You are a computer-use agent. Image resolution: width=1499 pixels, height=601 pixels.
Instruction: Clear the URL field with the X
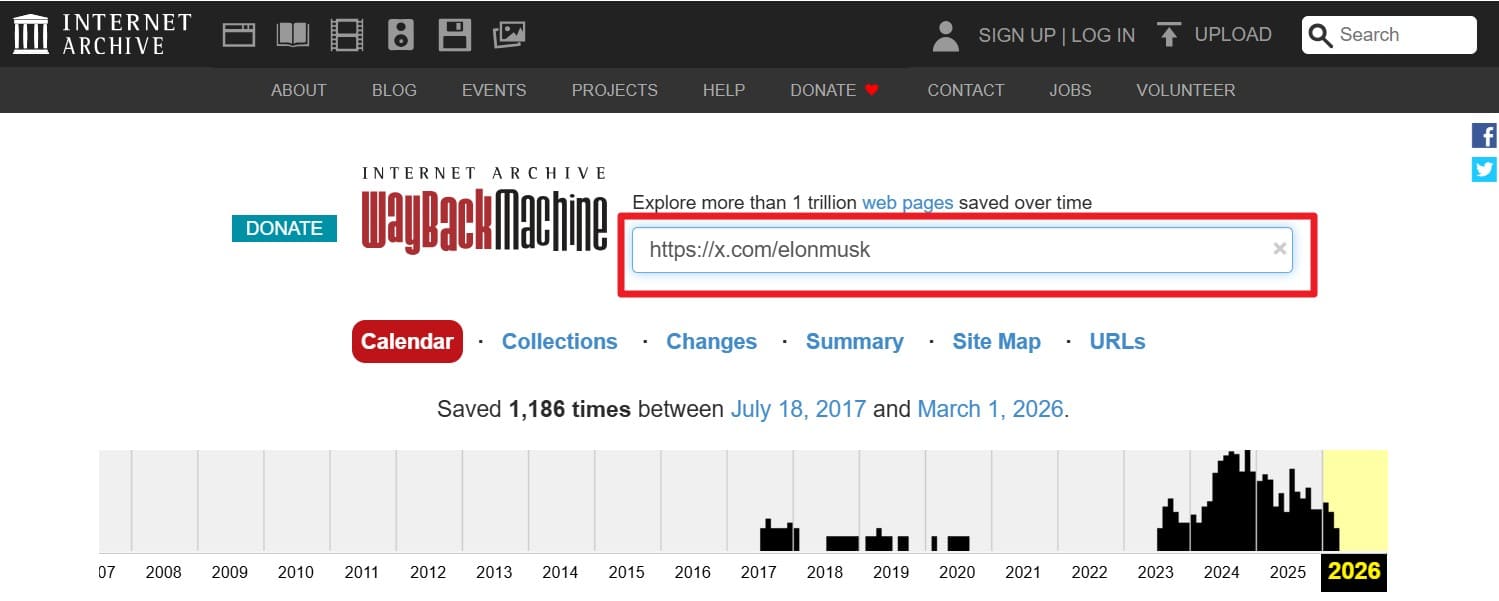(x=1279, y=249)
